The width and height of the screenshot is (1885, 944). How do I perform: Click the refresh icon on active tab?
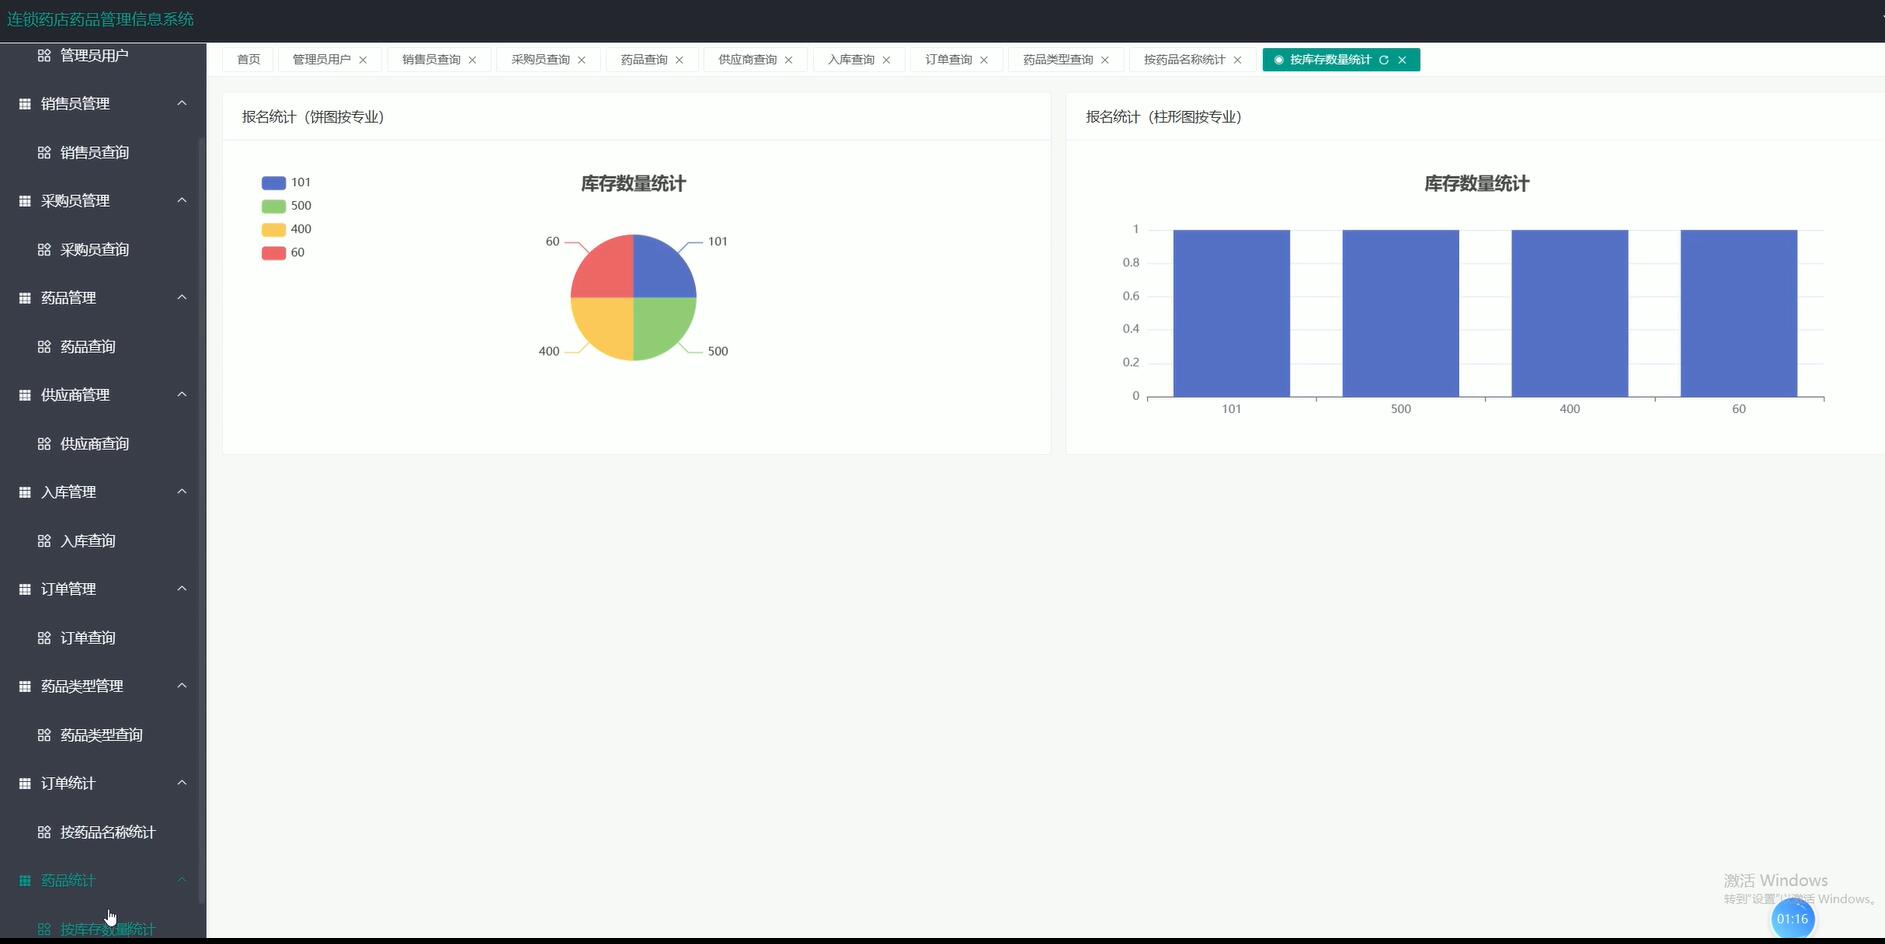[1384, 60]
